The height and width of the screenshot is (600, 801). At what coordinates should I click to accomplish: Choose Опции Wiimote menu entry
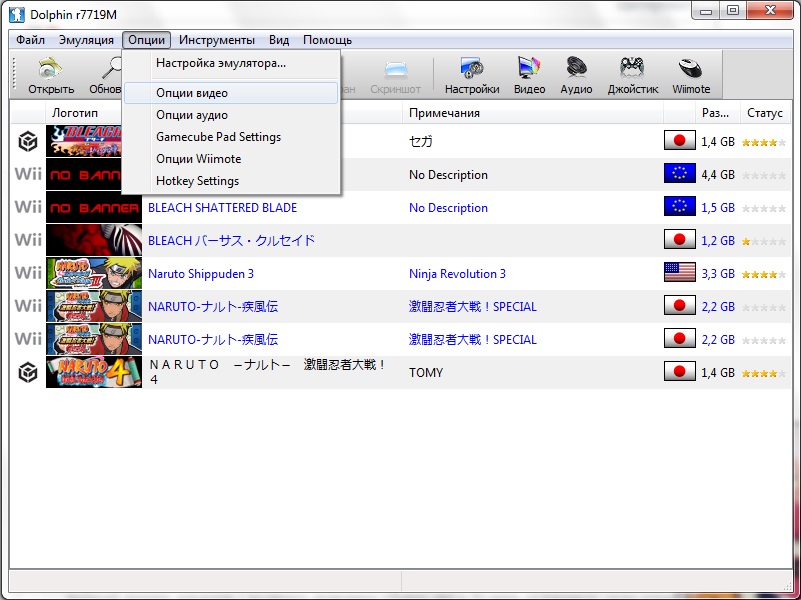[231, 159]
